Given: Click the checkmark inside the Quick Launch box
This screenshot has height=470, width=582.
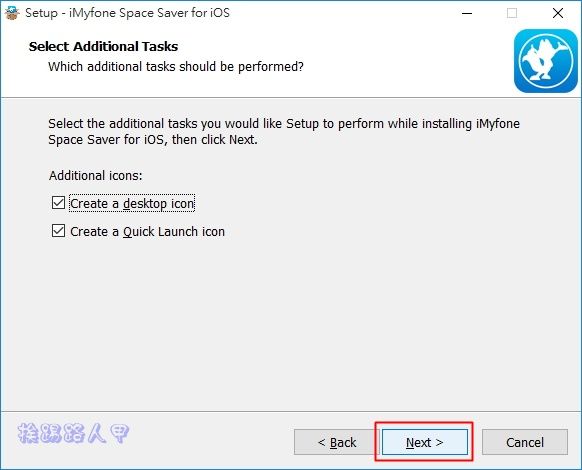Looking at the screenshot, I should (x=58, y=231).
